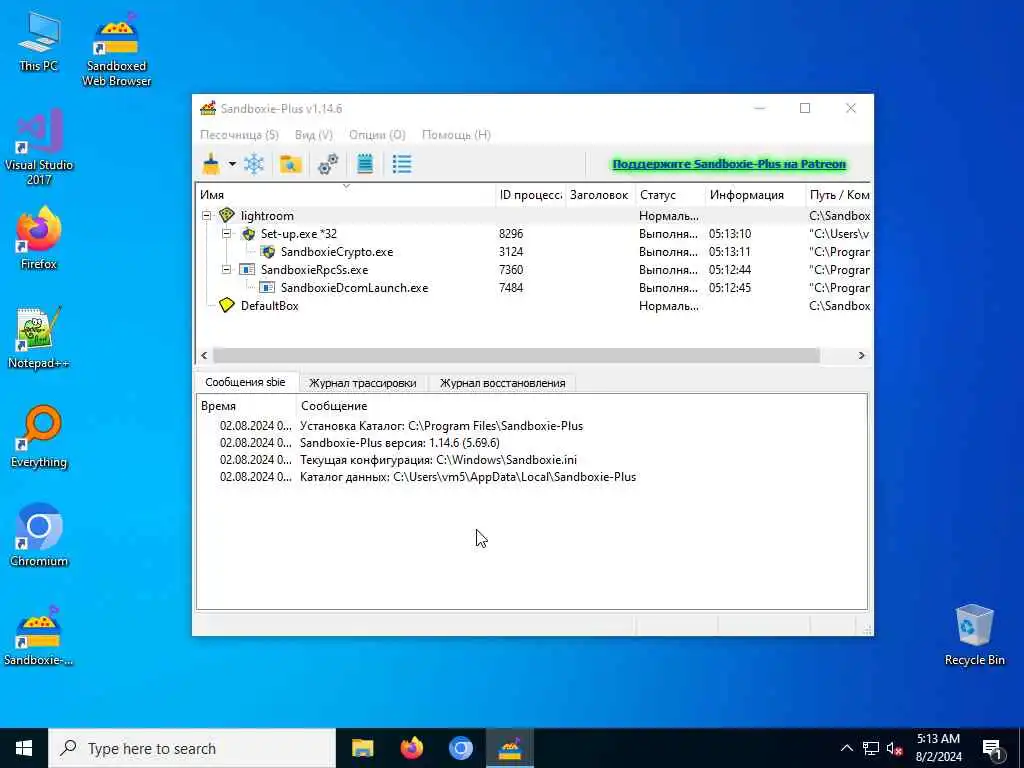Image resolution: width=1024 pixels, height=768 pixels.
Task: Click the SandboxieDcomLaunch.exe window icon
Action: [267, 287]
